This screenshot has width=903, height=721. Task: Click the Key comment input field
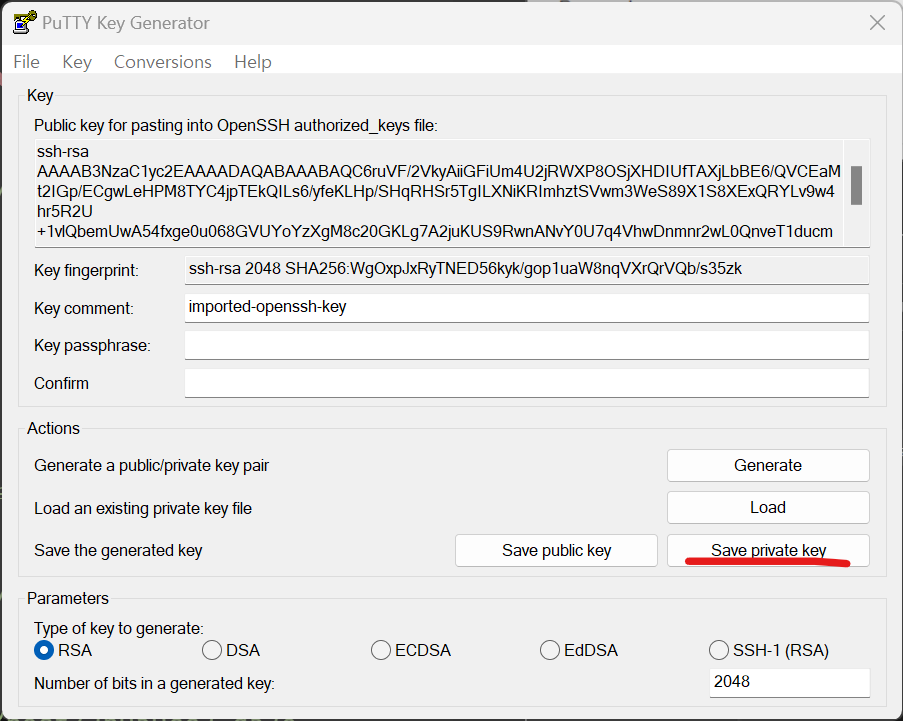click(526, 308)
